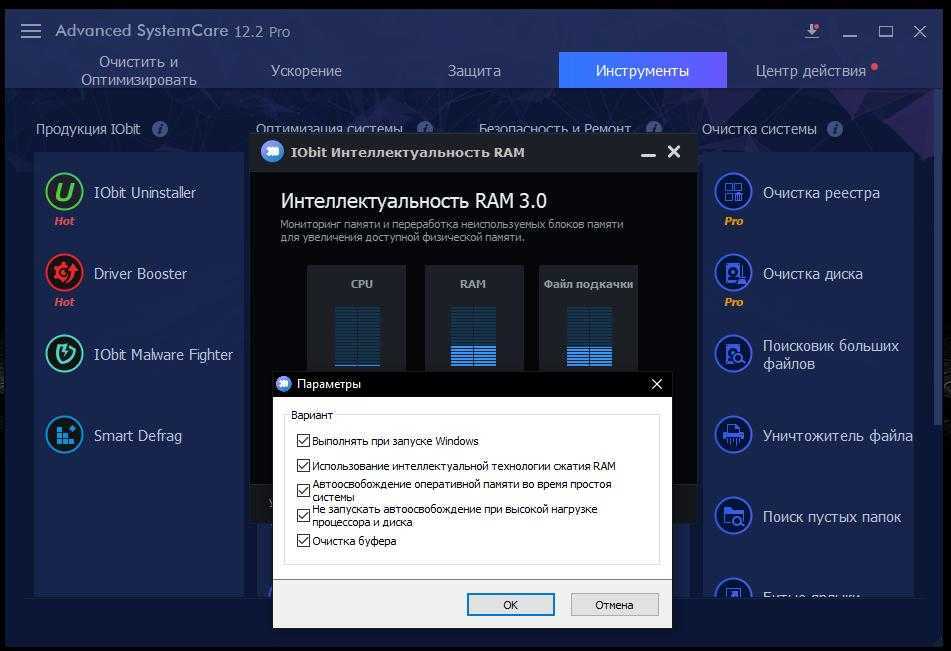This screenshot has height=651, width=951.
Task: Click Интеллектуальность RAM 3.0 heading
Action: 414,201
